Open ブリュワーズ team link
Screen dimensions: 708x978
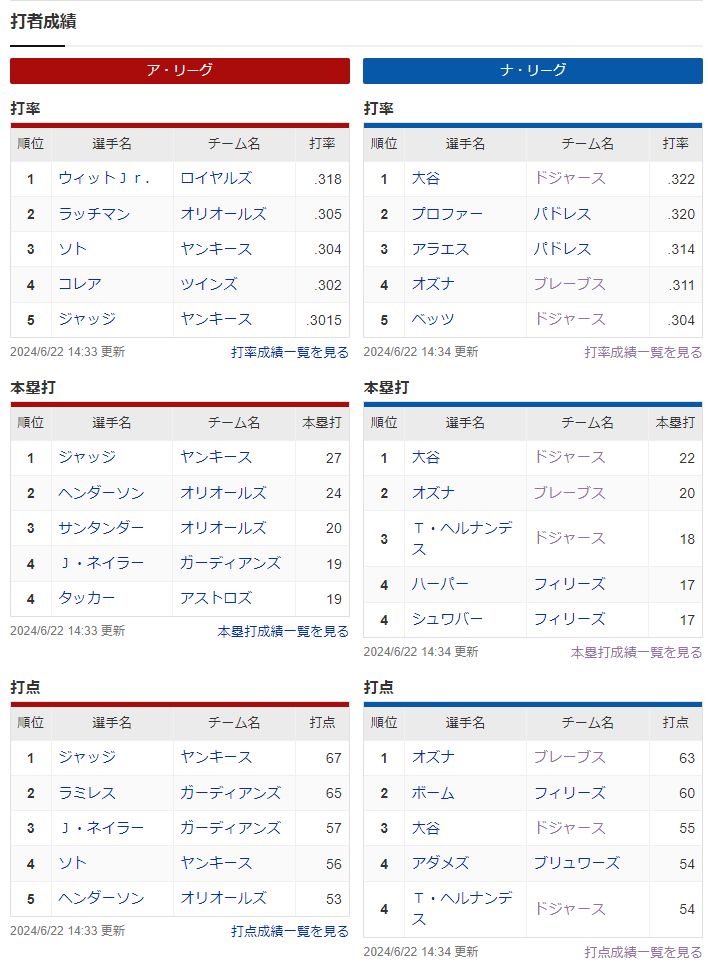pos(576,863)
